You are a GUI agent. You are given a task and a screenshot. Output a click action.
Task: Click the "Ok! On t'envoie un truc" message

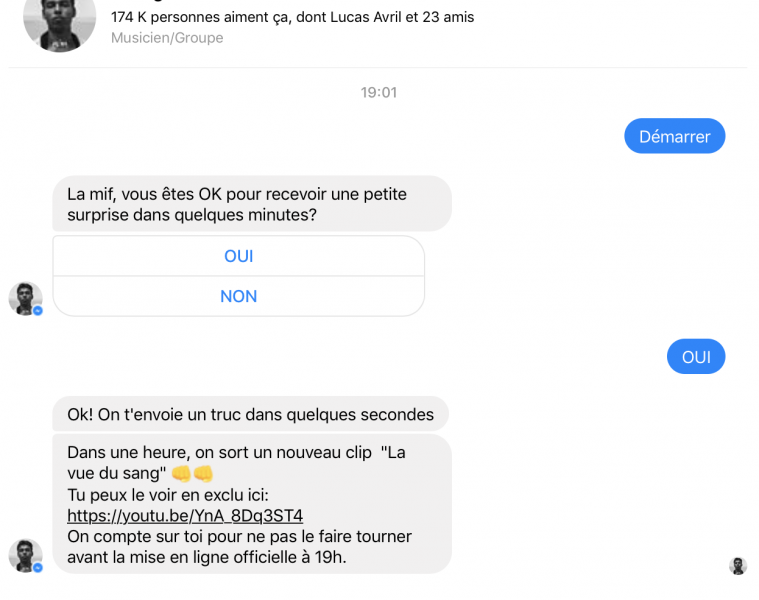[x=250, y=414]
